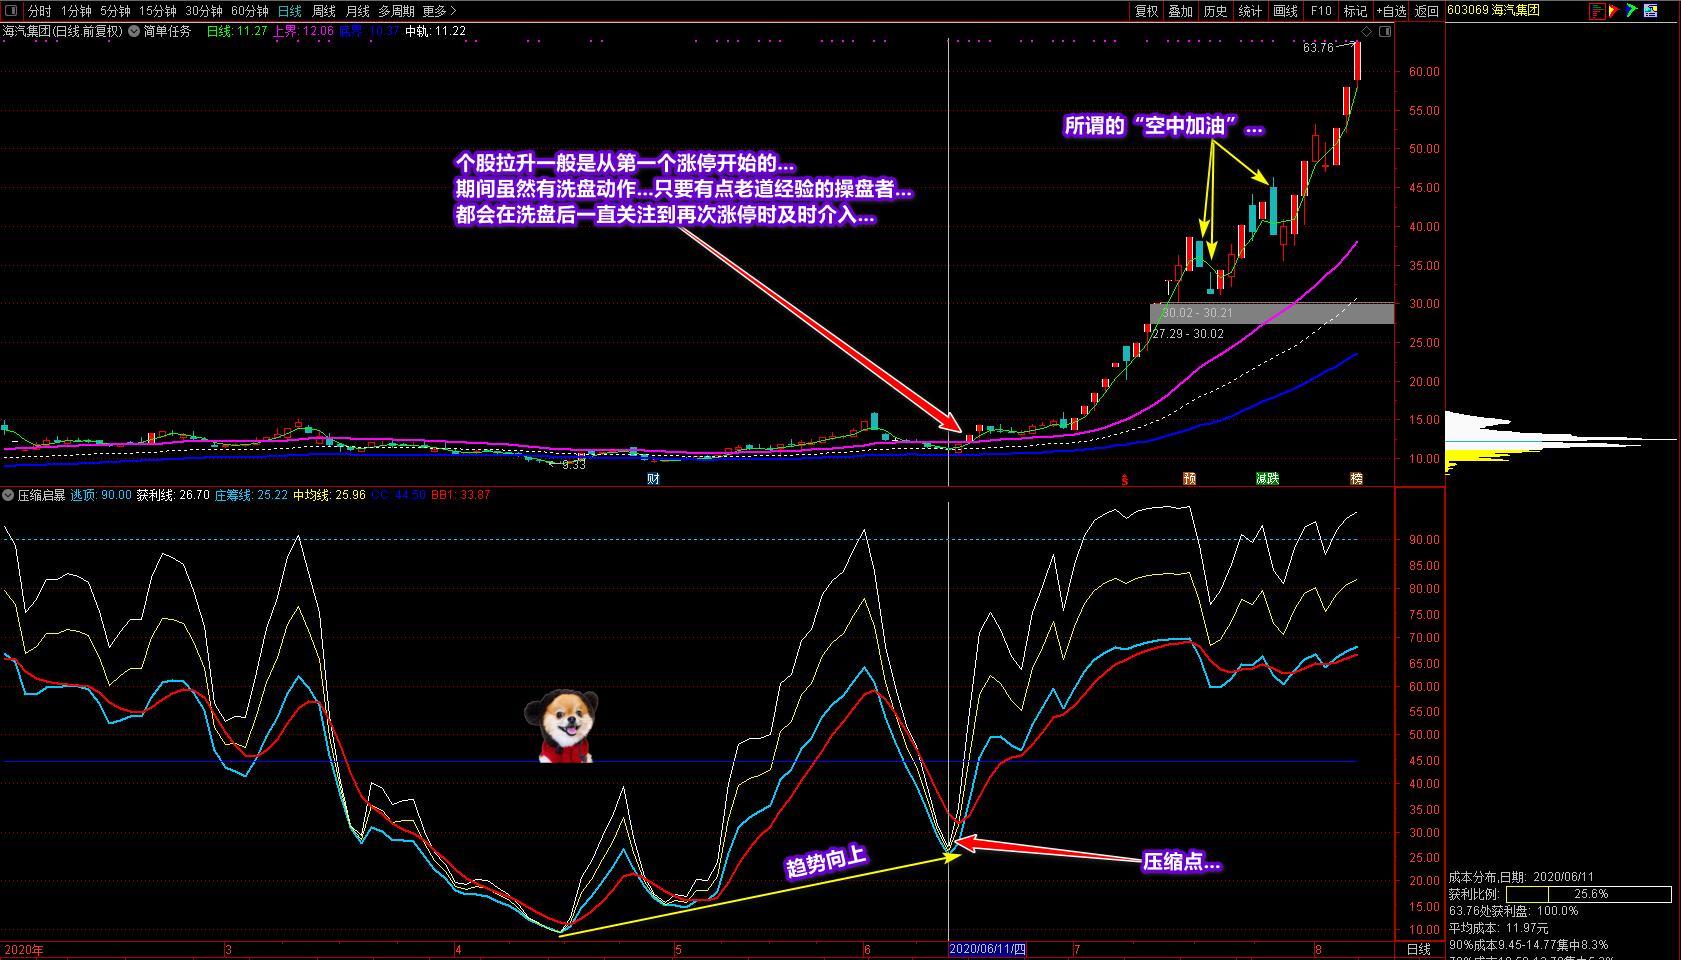Click the 9.33 low price label
Screen dimensions: 1681x960
574,465
